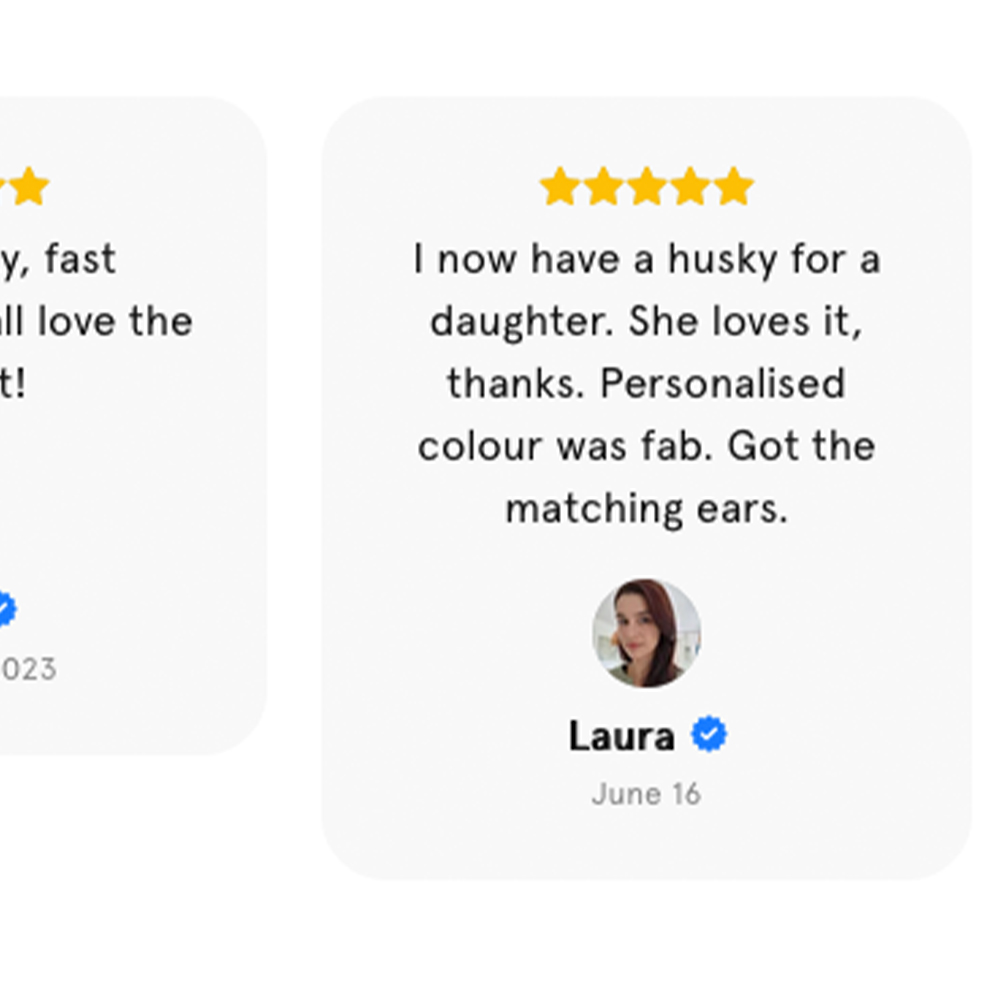Click the first star in Laura's review
This screenshot has width=1000, height=1000.
[559, 187]
